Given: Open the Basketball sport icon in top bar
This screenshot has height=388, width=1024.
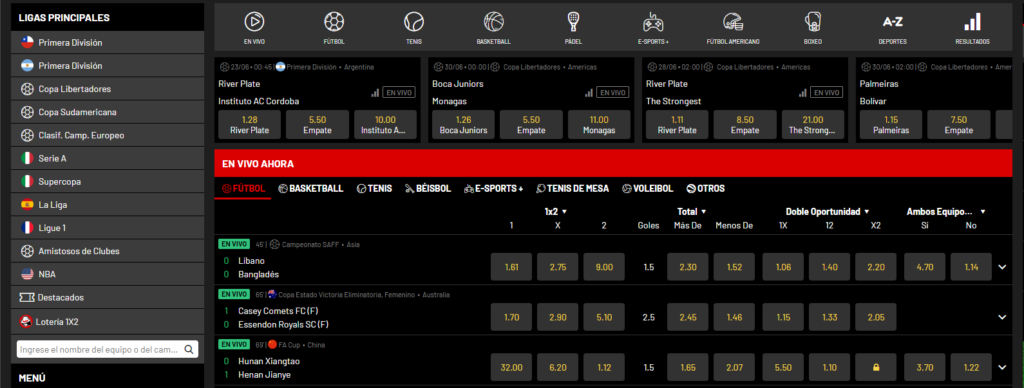Looking at the screenshot, I should coord(493,22).
